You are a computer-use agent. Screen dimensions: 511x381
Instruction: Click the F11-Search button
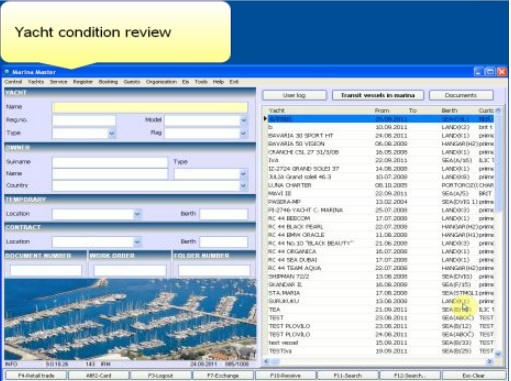[347, 375]
